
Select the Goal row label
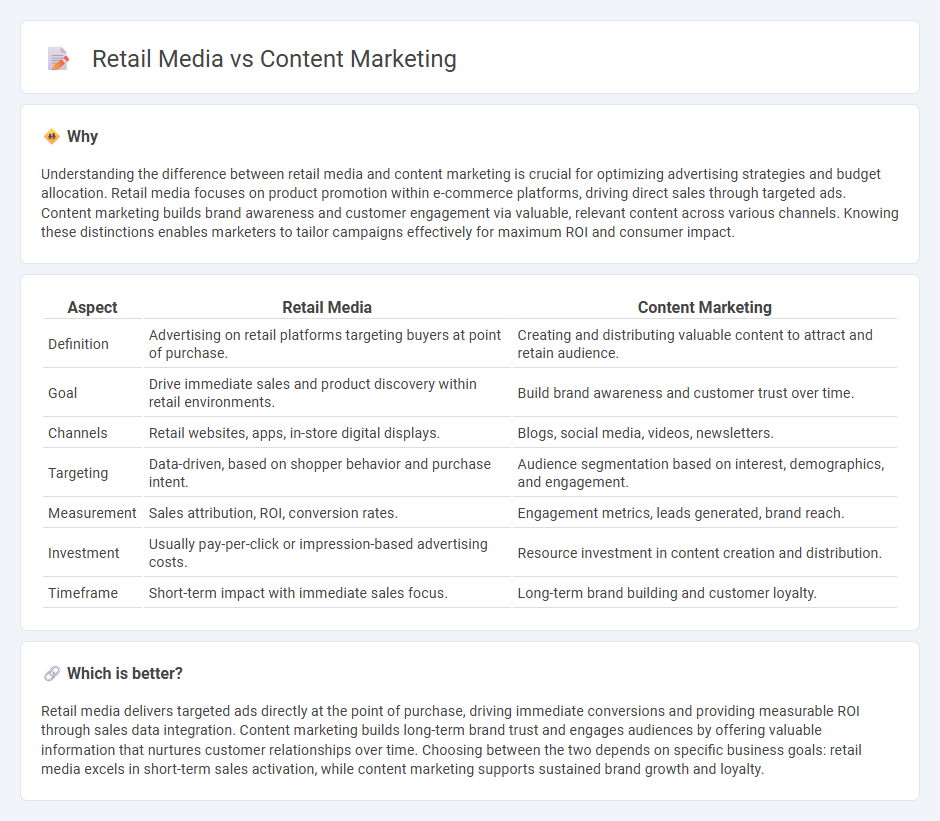[x=62, y=393]
